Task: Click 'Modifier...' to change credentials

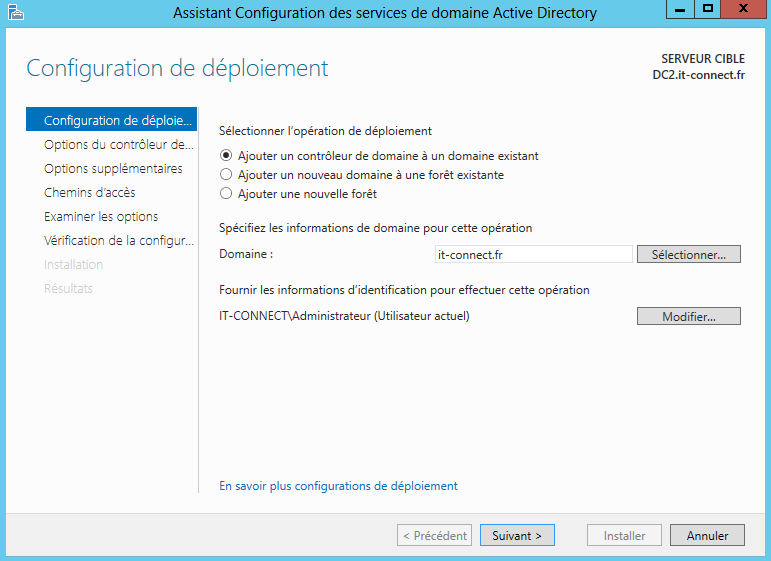Action: pyautogui.click(x=689, y=317)
